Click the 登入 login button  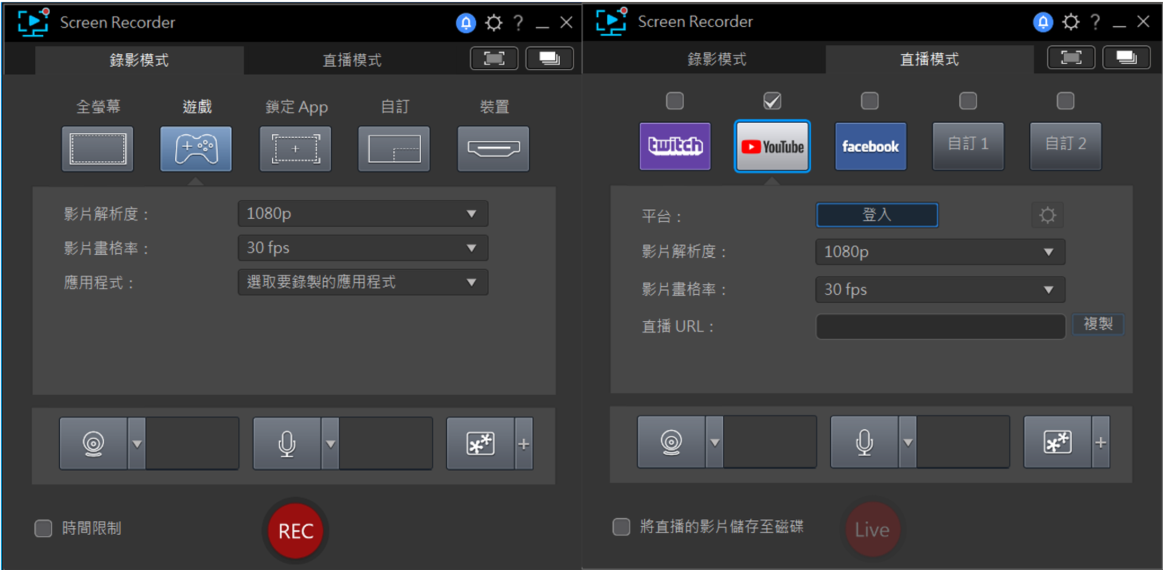[877, 215]
